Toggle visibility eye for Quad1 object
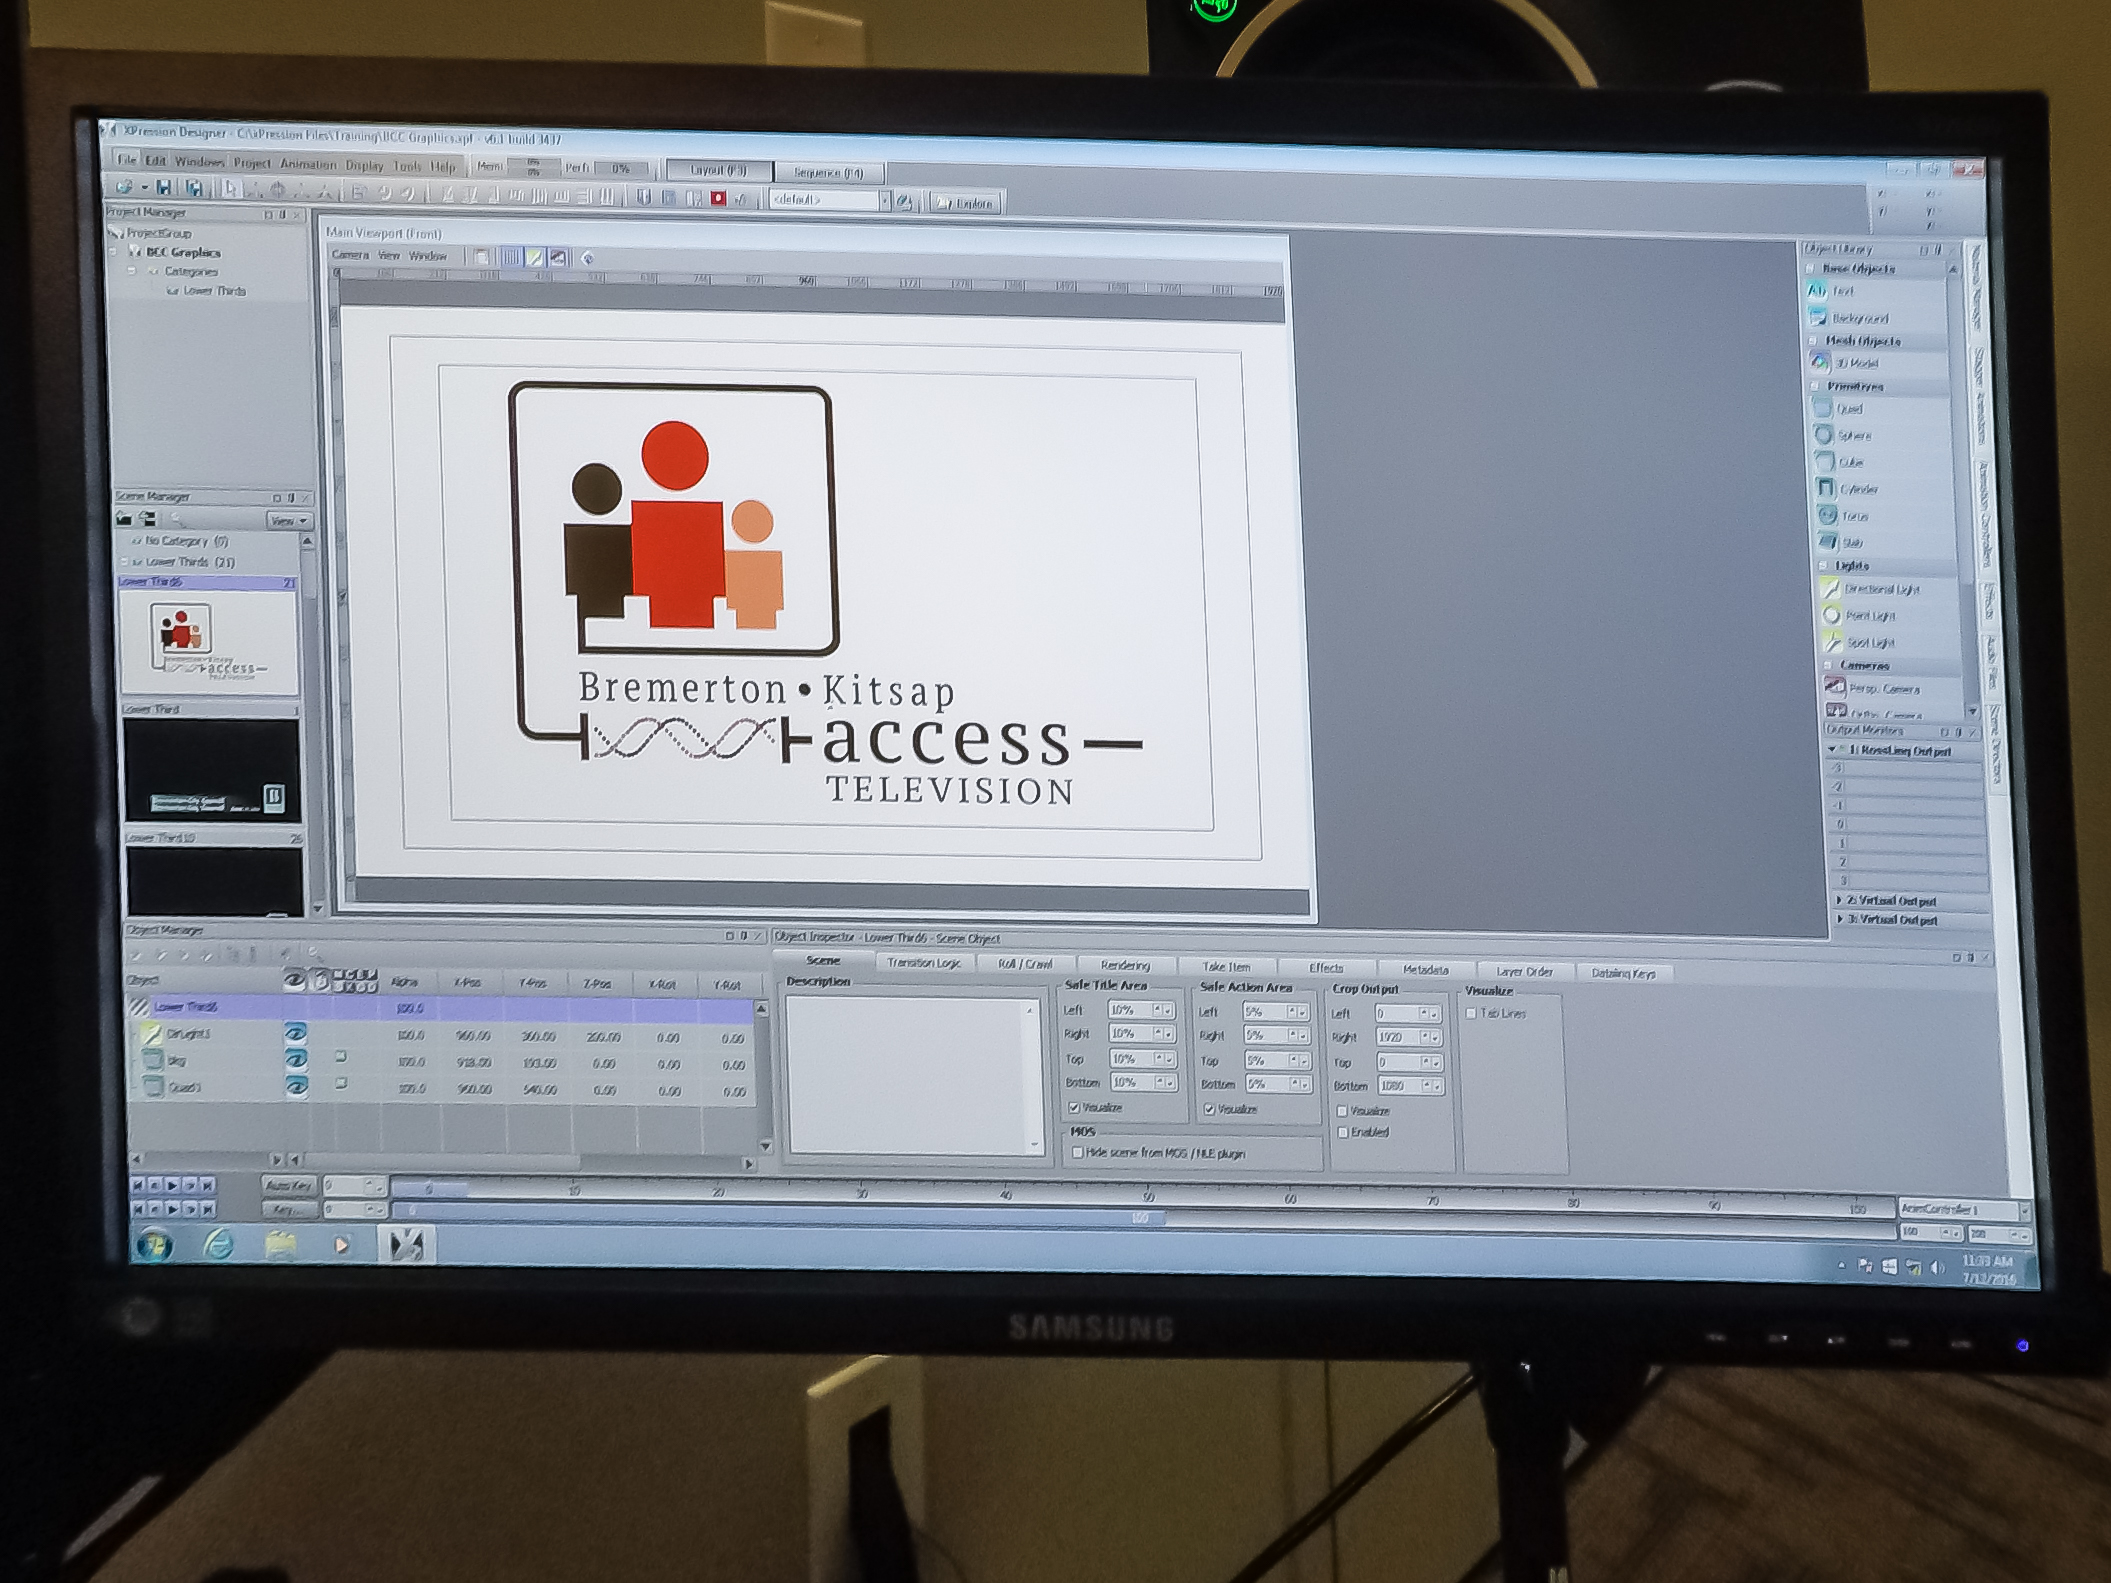The height and width of the screenshot is (1583, 2111). coord(297,1085)
